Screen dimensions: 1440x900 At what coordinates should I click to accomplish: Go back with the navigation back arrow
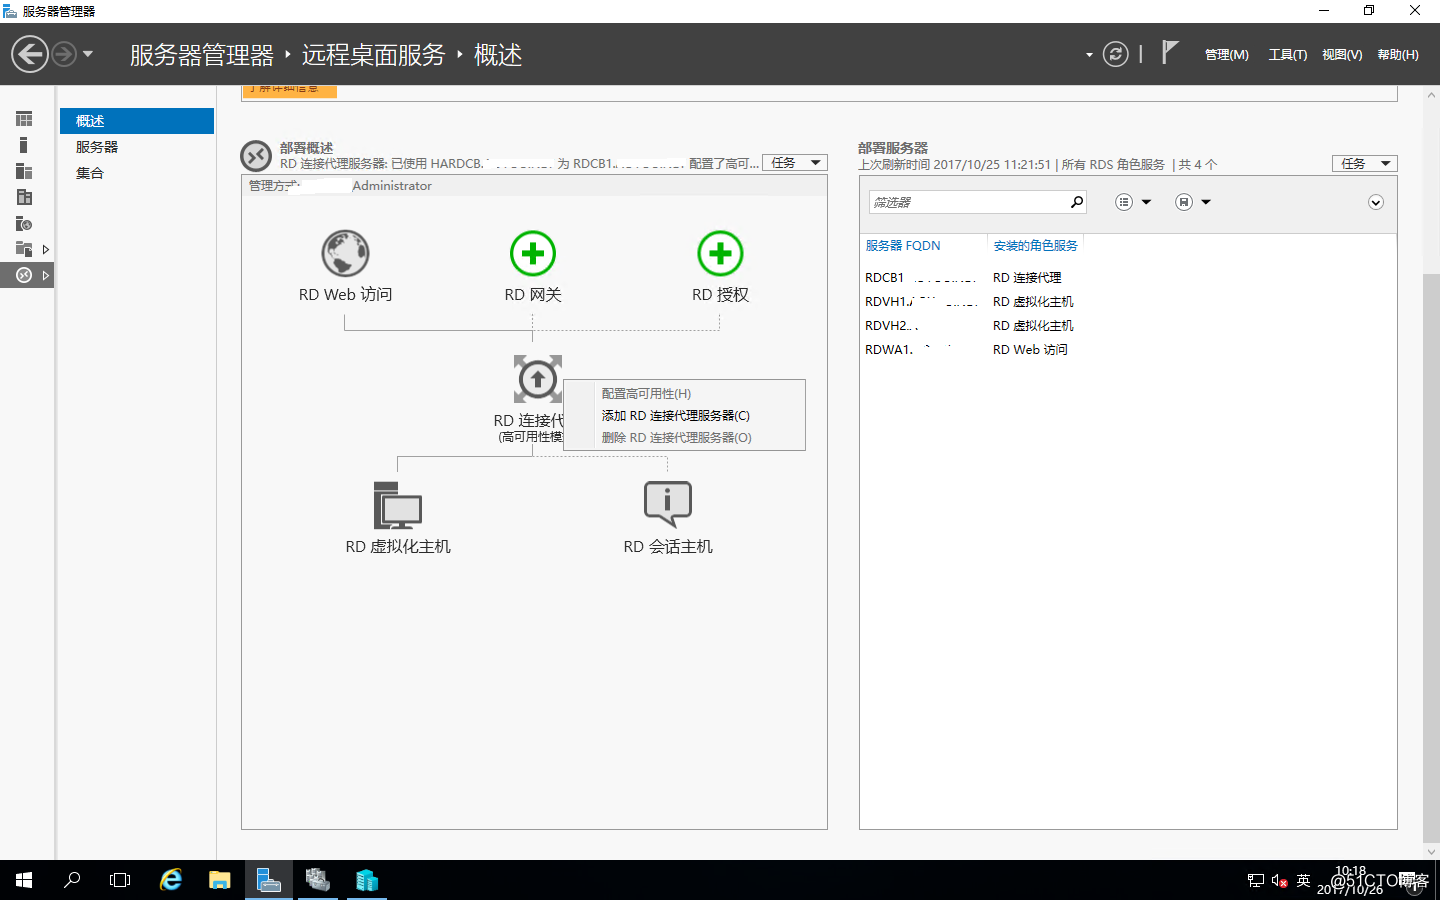(x=30, y=54)
